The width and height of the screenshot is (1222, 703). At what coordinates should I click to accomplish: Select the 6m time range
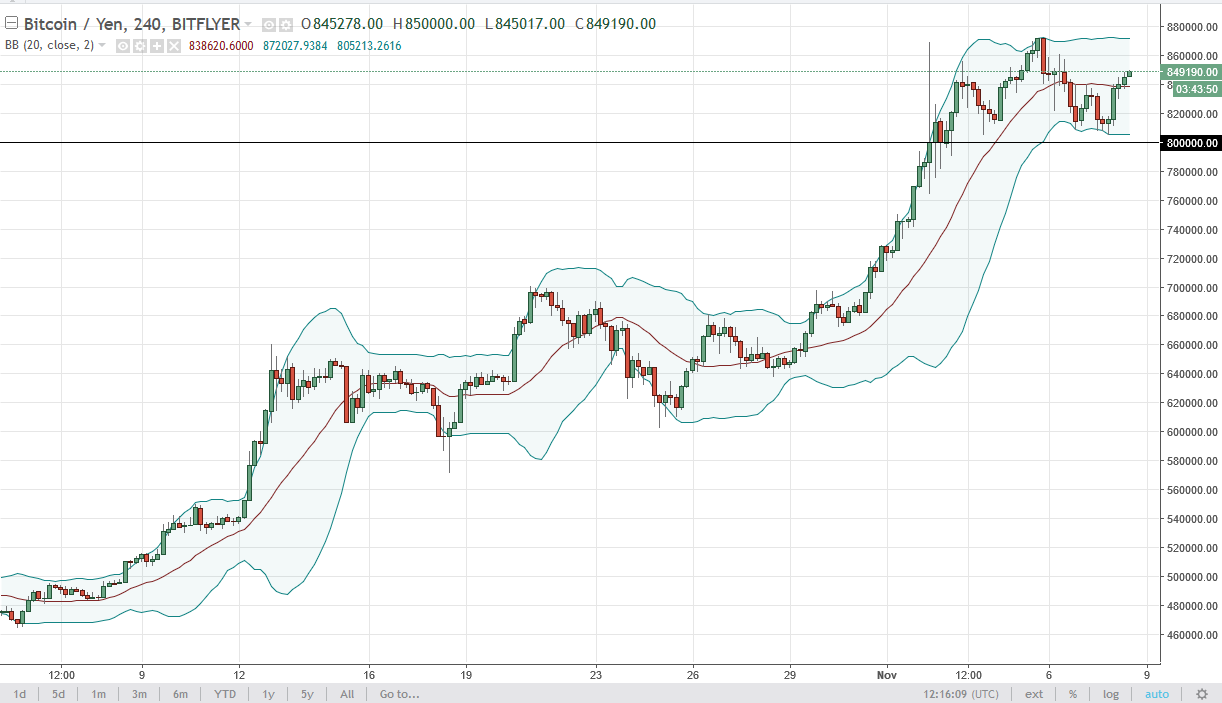[180, 694]
